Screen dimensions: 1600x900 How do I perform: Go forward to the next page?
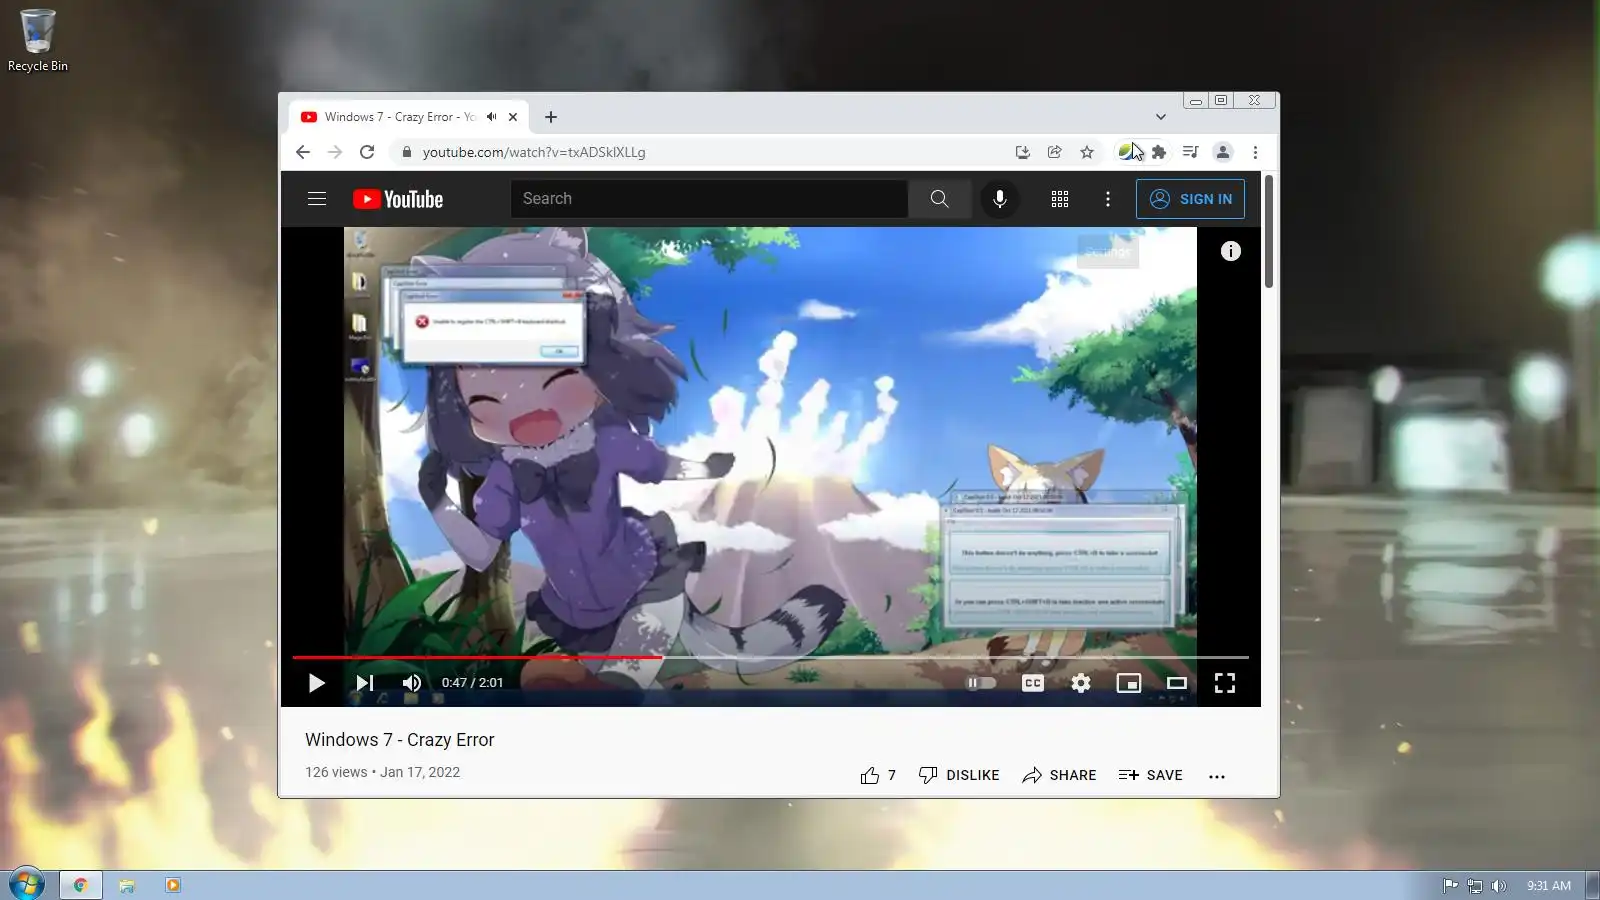[x=335, y=152]
